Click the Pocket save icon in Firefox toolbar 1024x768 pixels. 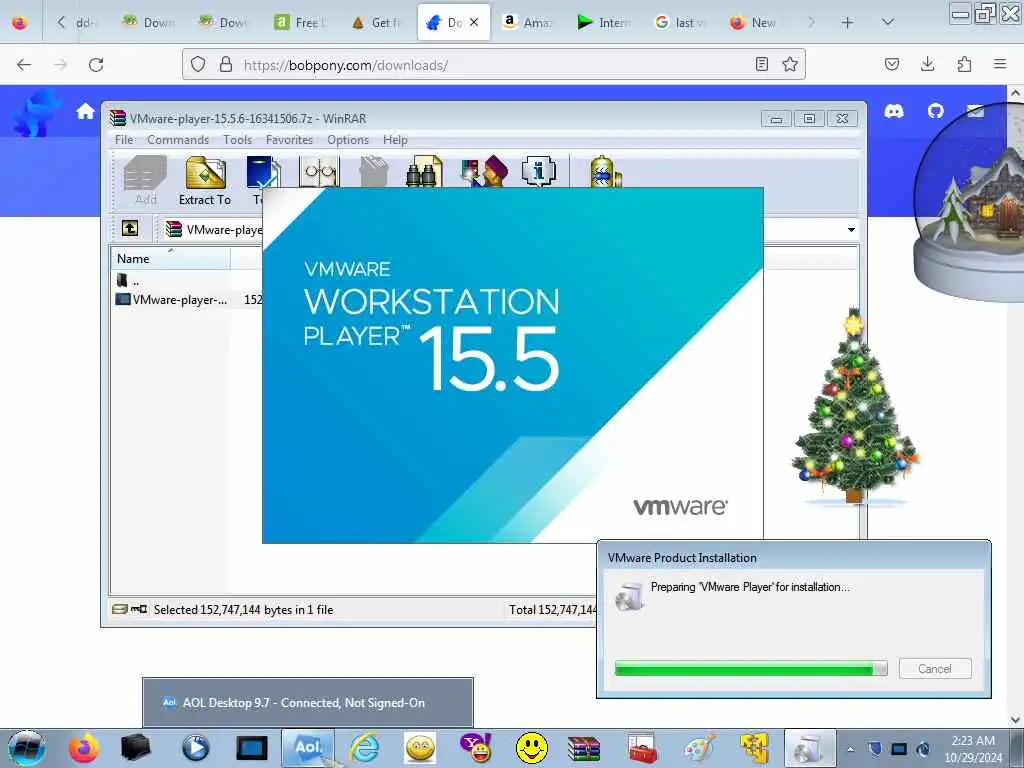click(891, 64)
